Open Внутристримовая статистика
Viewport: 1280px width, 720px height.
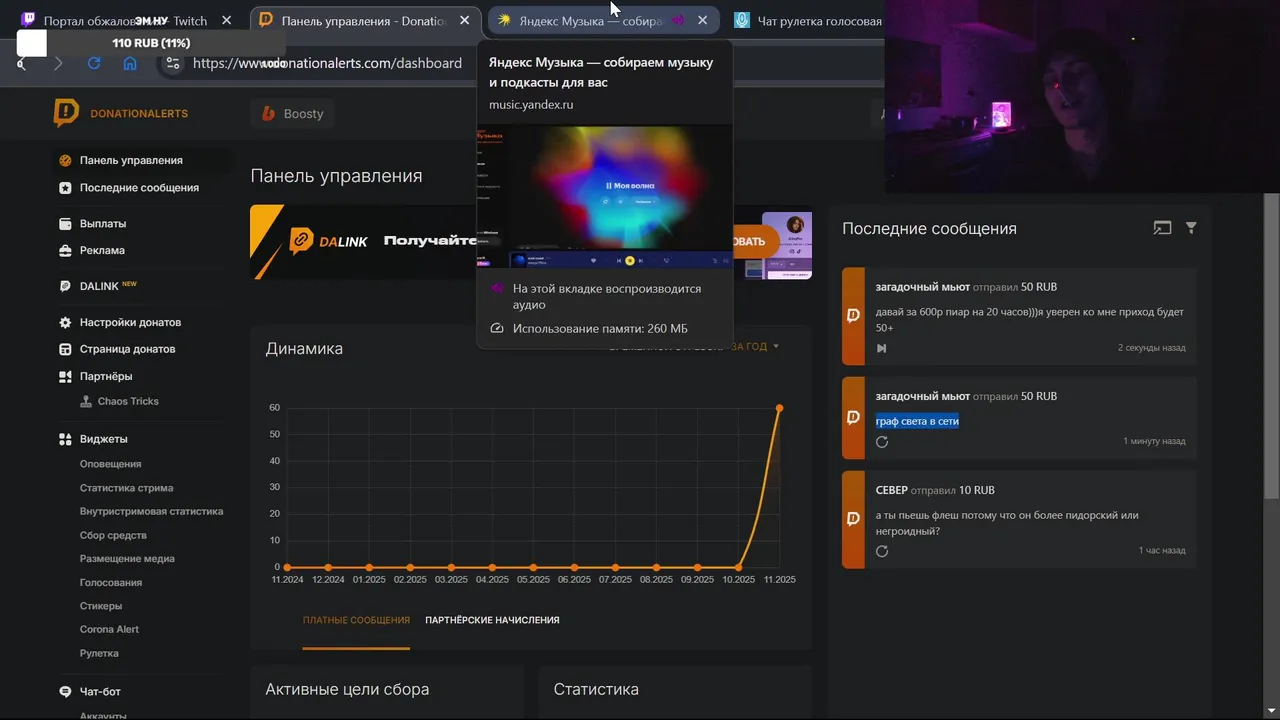(x=151, y=511)
